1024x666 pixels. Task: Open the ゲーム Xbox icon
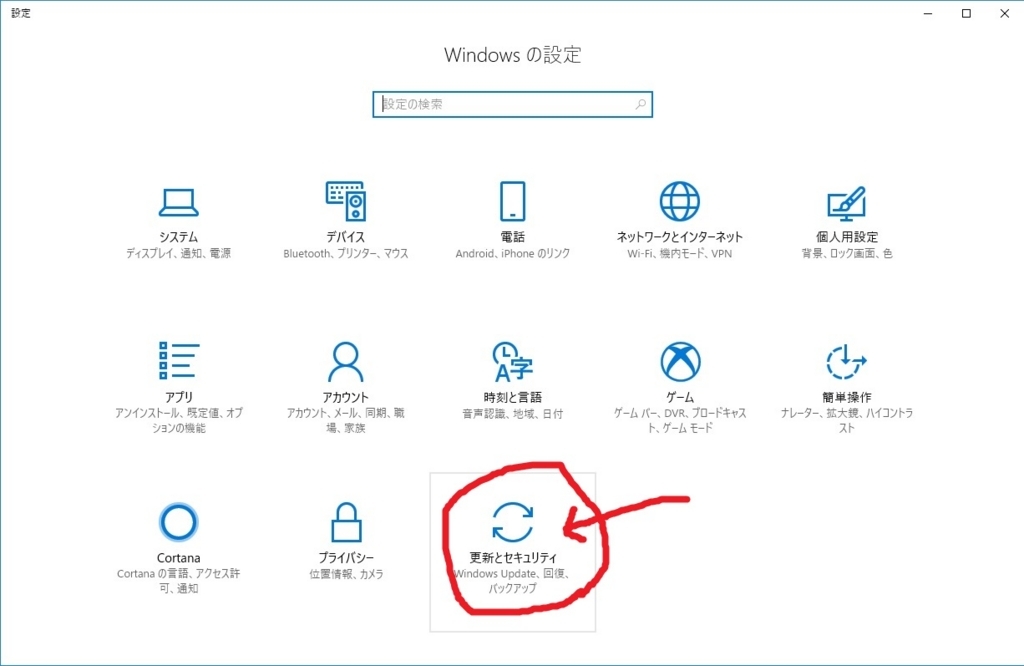[x=680, y=361]
